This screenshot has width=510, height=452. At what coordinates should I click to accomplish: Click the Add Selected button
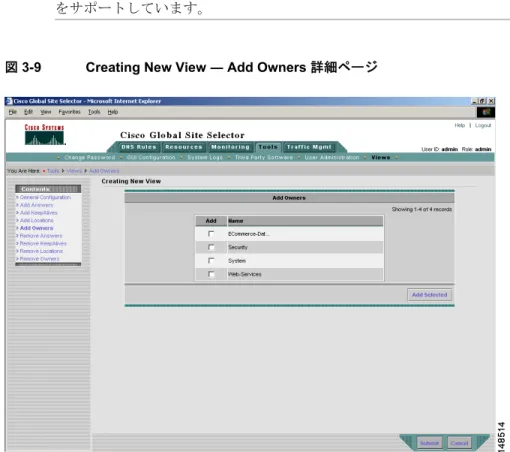(x=429, y=295)
